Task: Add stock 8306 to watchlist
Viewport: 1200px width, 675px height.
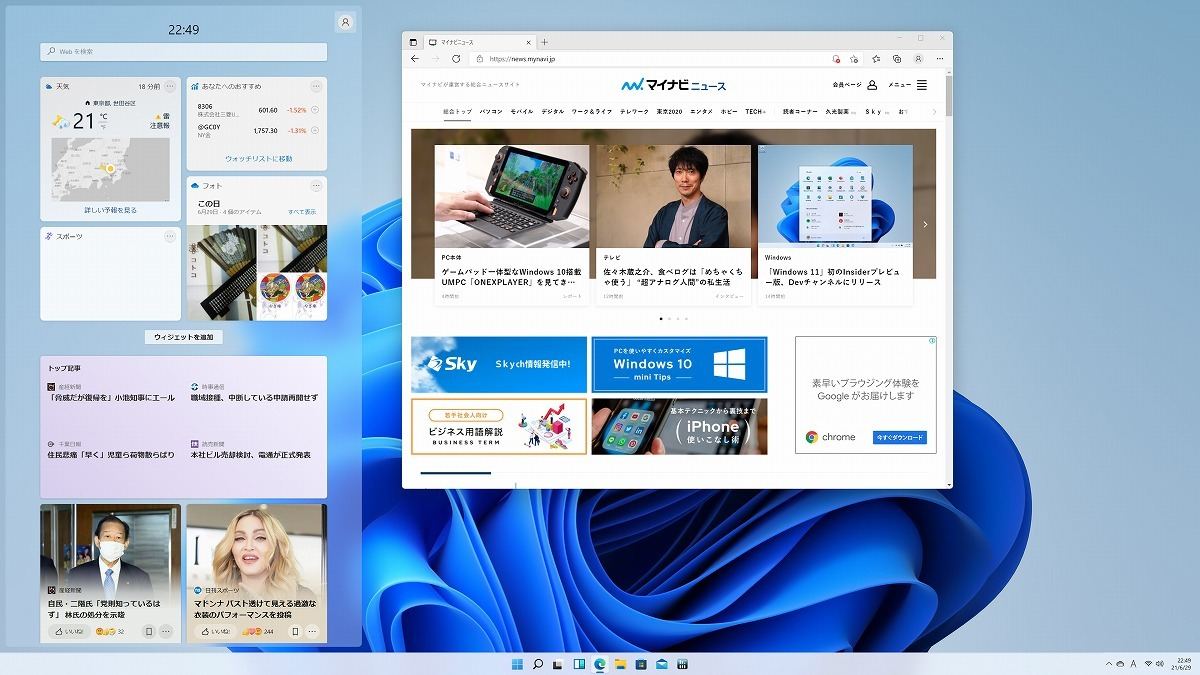Action: click(315, 110)
